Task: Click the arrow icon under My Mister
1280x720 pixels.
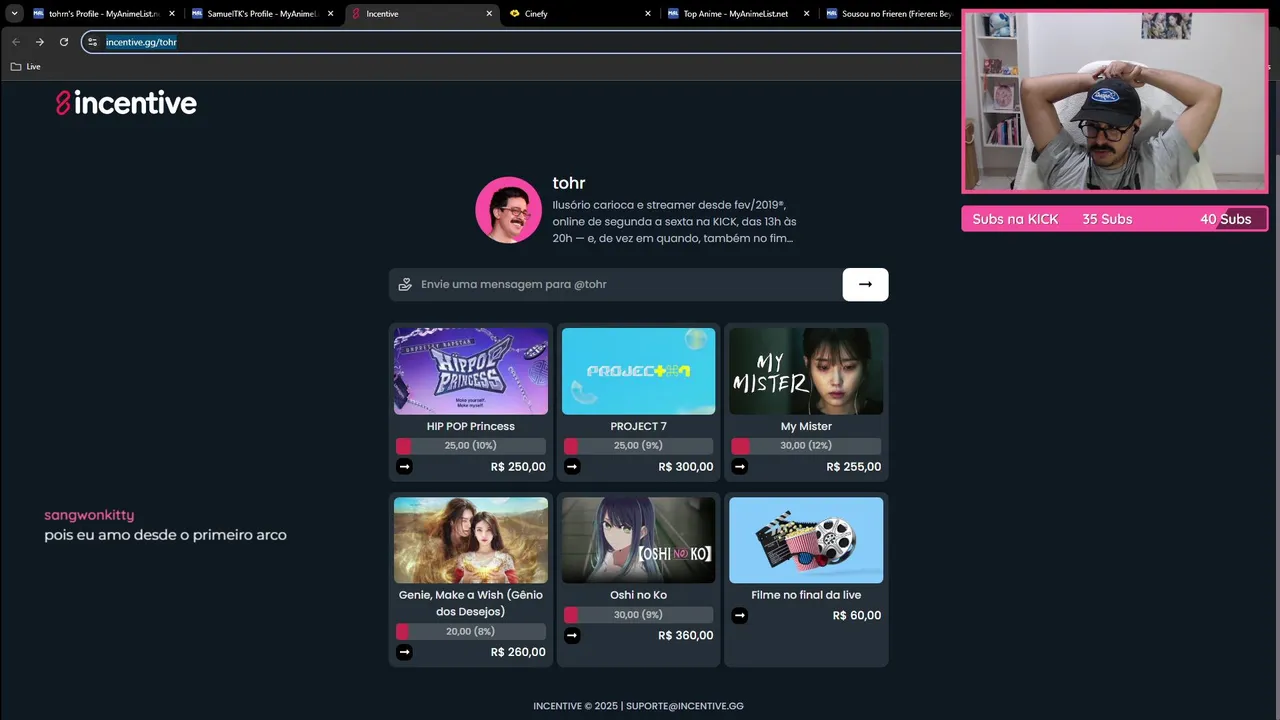Action: [x=740, y=466]
